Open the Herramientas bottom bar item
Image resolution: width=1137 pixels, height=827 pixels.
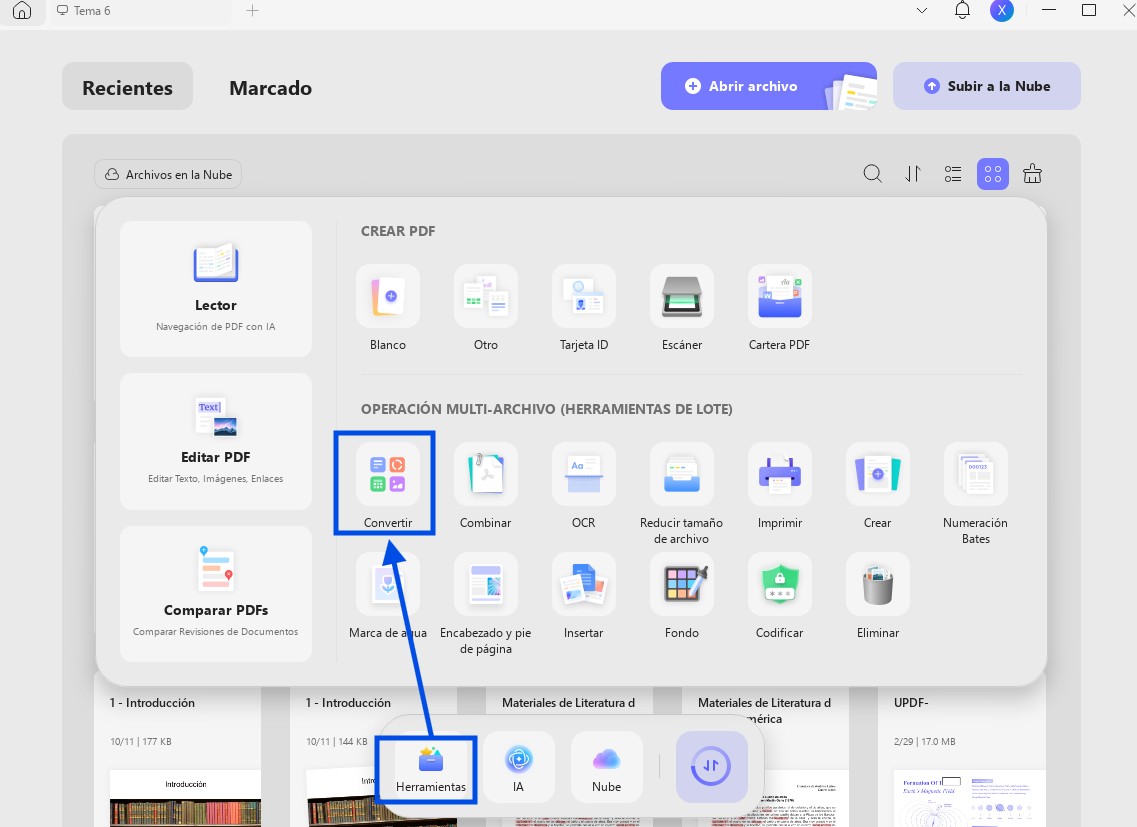click(x=431, y=769)
